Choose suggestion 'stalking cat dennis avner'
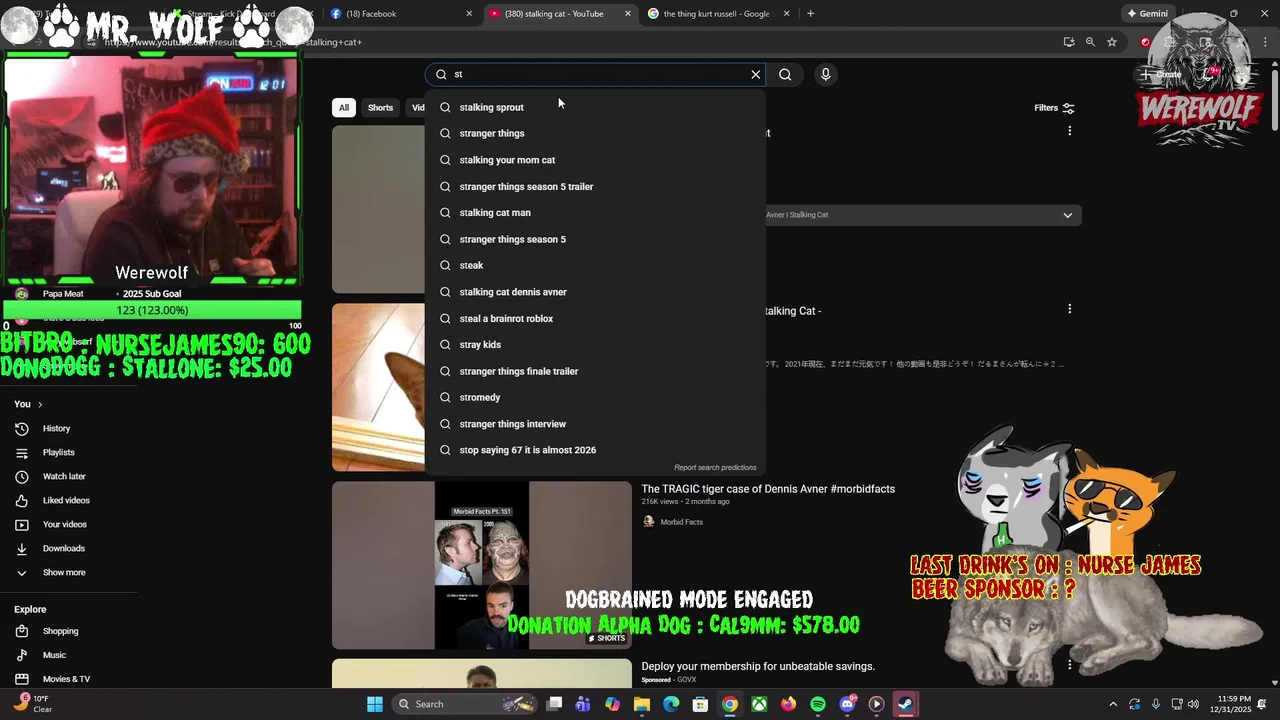1280x720 pixels. [596, 292]
